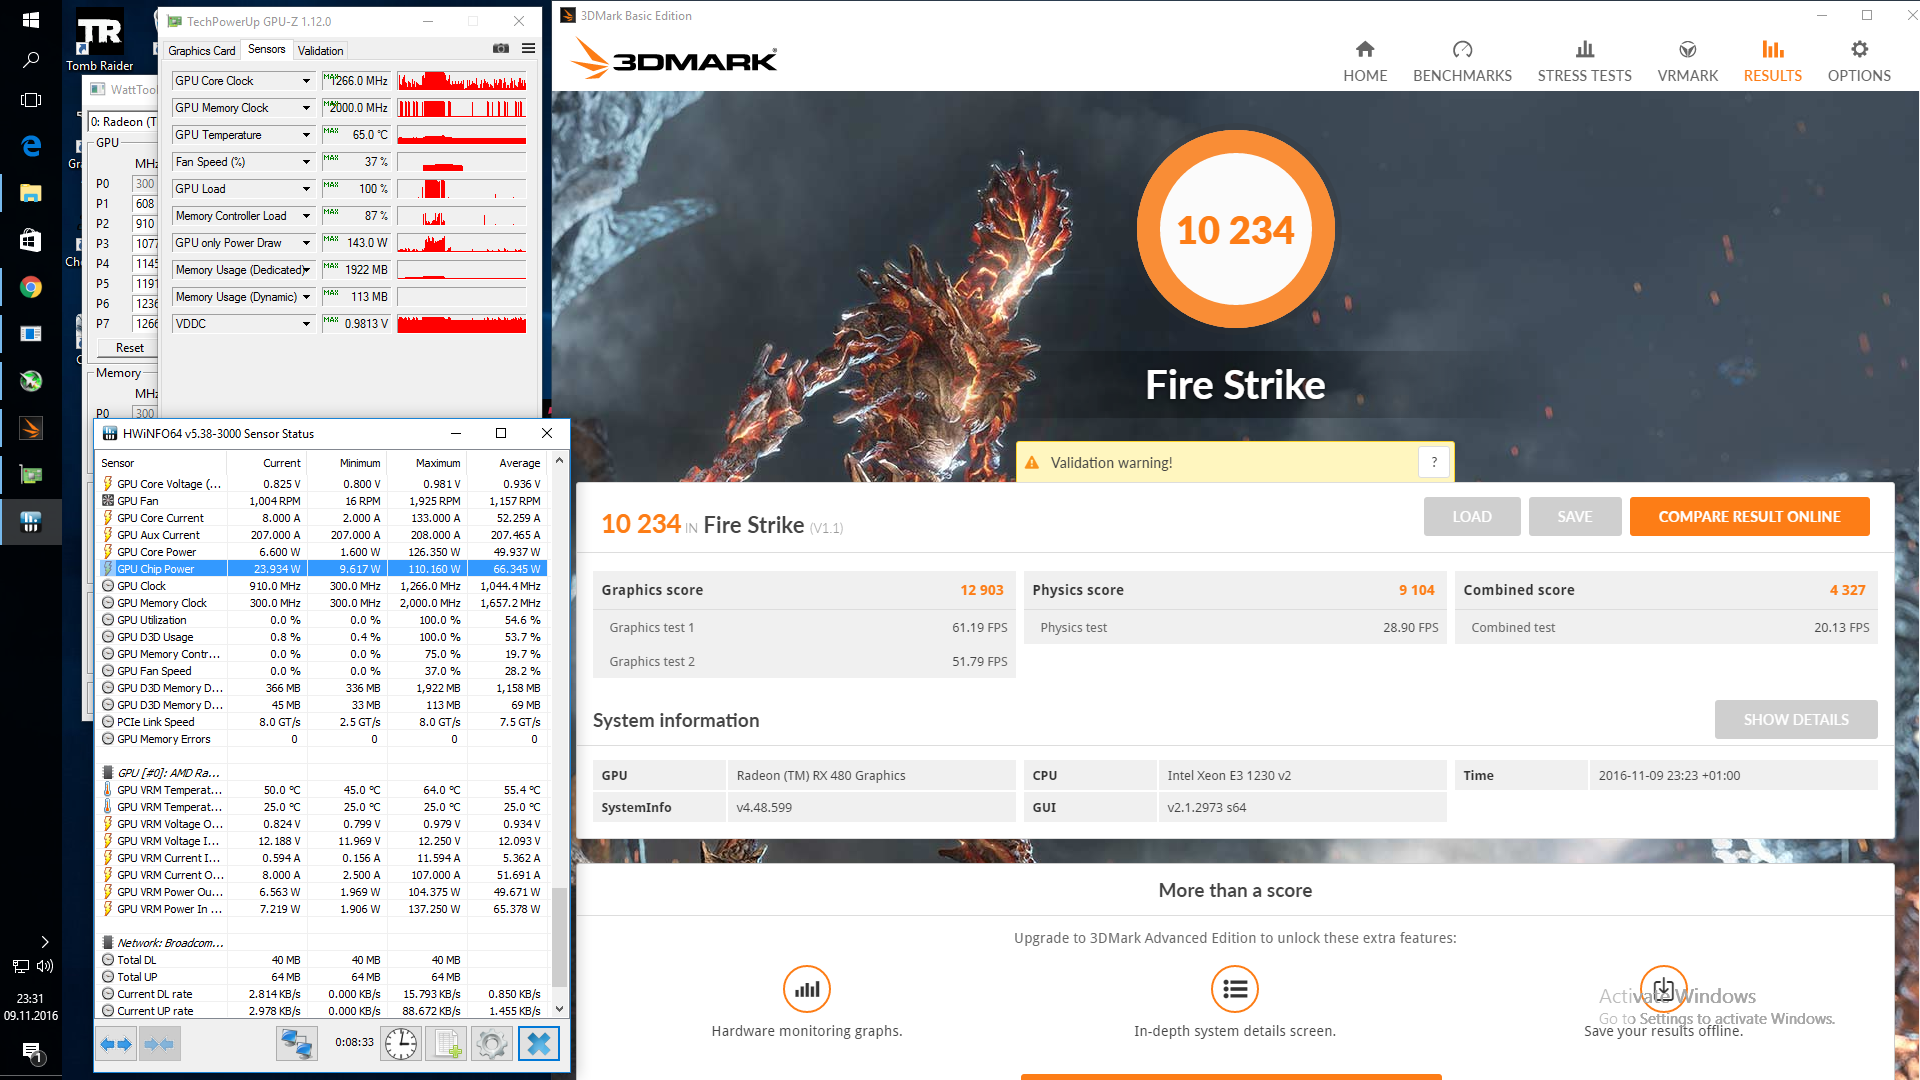
Task: Click the GPU-Z screenshot camera icon
Action: click(501, 48)
